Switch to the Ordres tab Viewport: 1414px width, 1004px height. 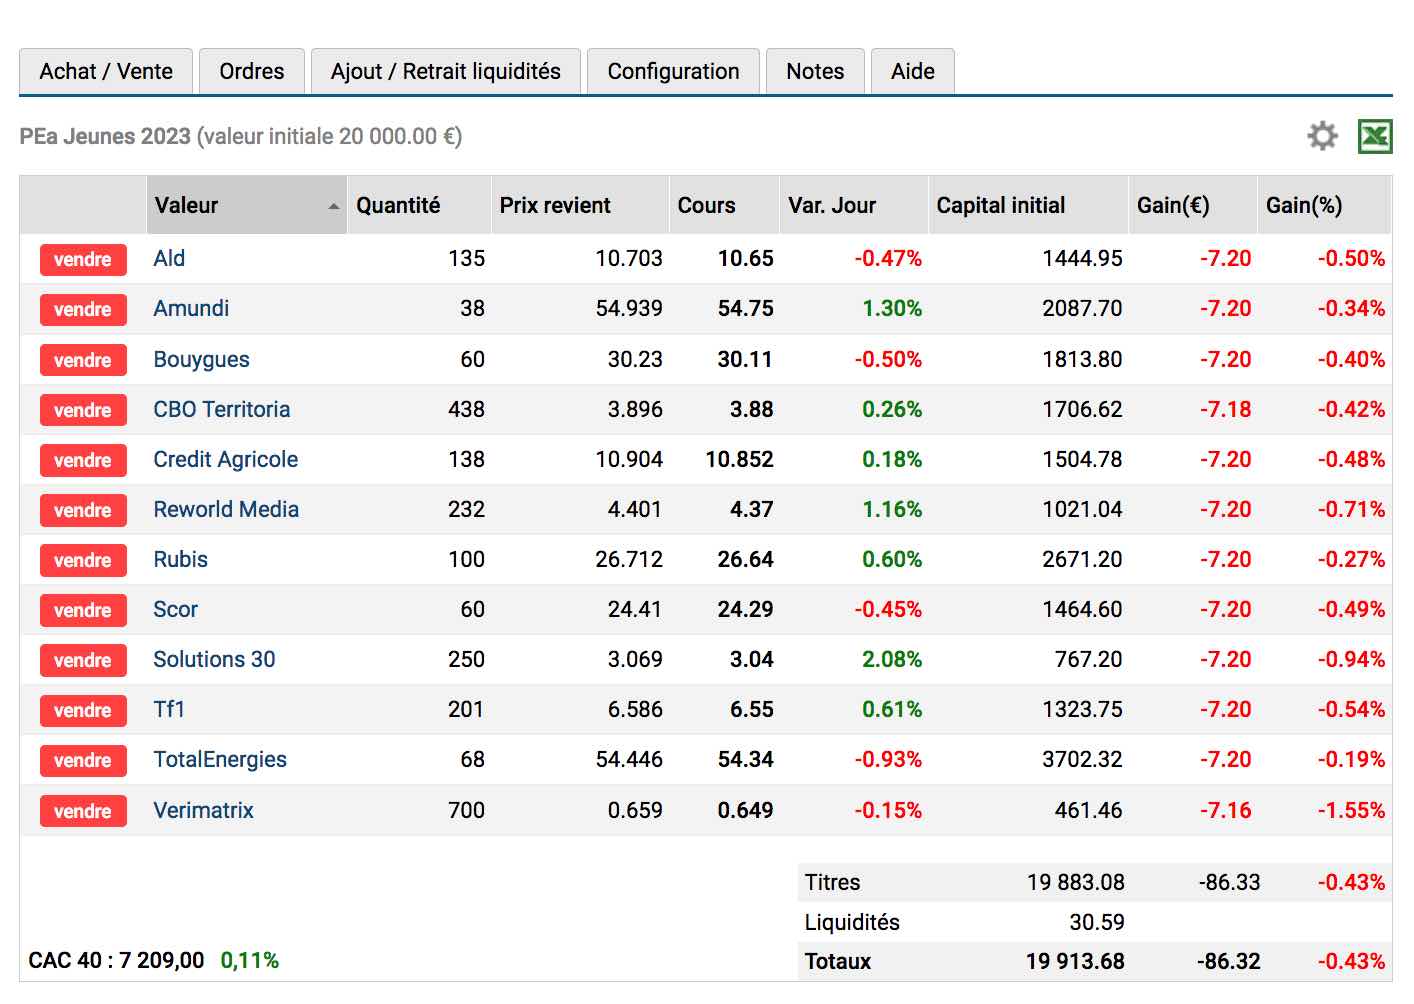[252, 71]
